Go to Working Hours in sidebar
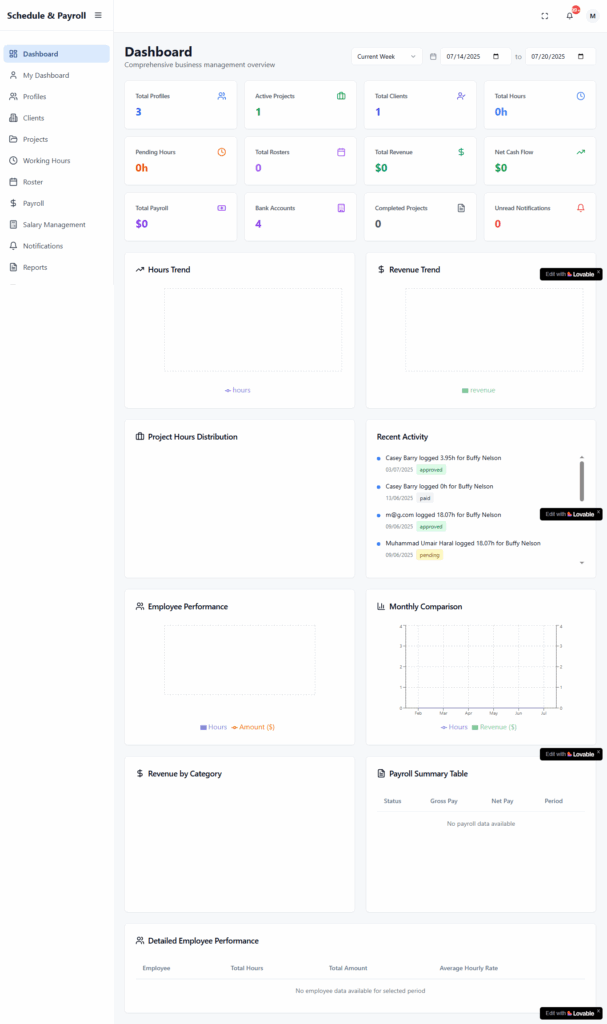Image resolution: width=607 pixels, height=1024 pixels. [46, 161]
